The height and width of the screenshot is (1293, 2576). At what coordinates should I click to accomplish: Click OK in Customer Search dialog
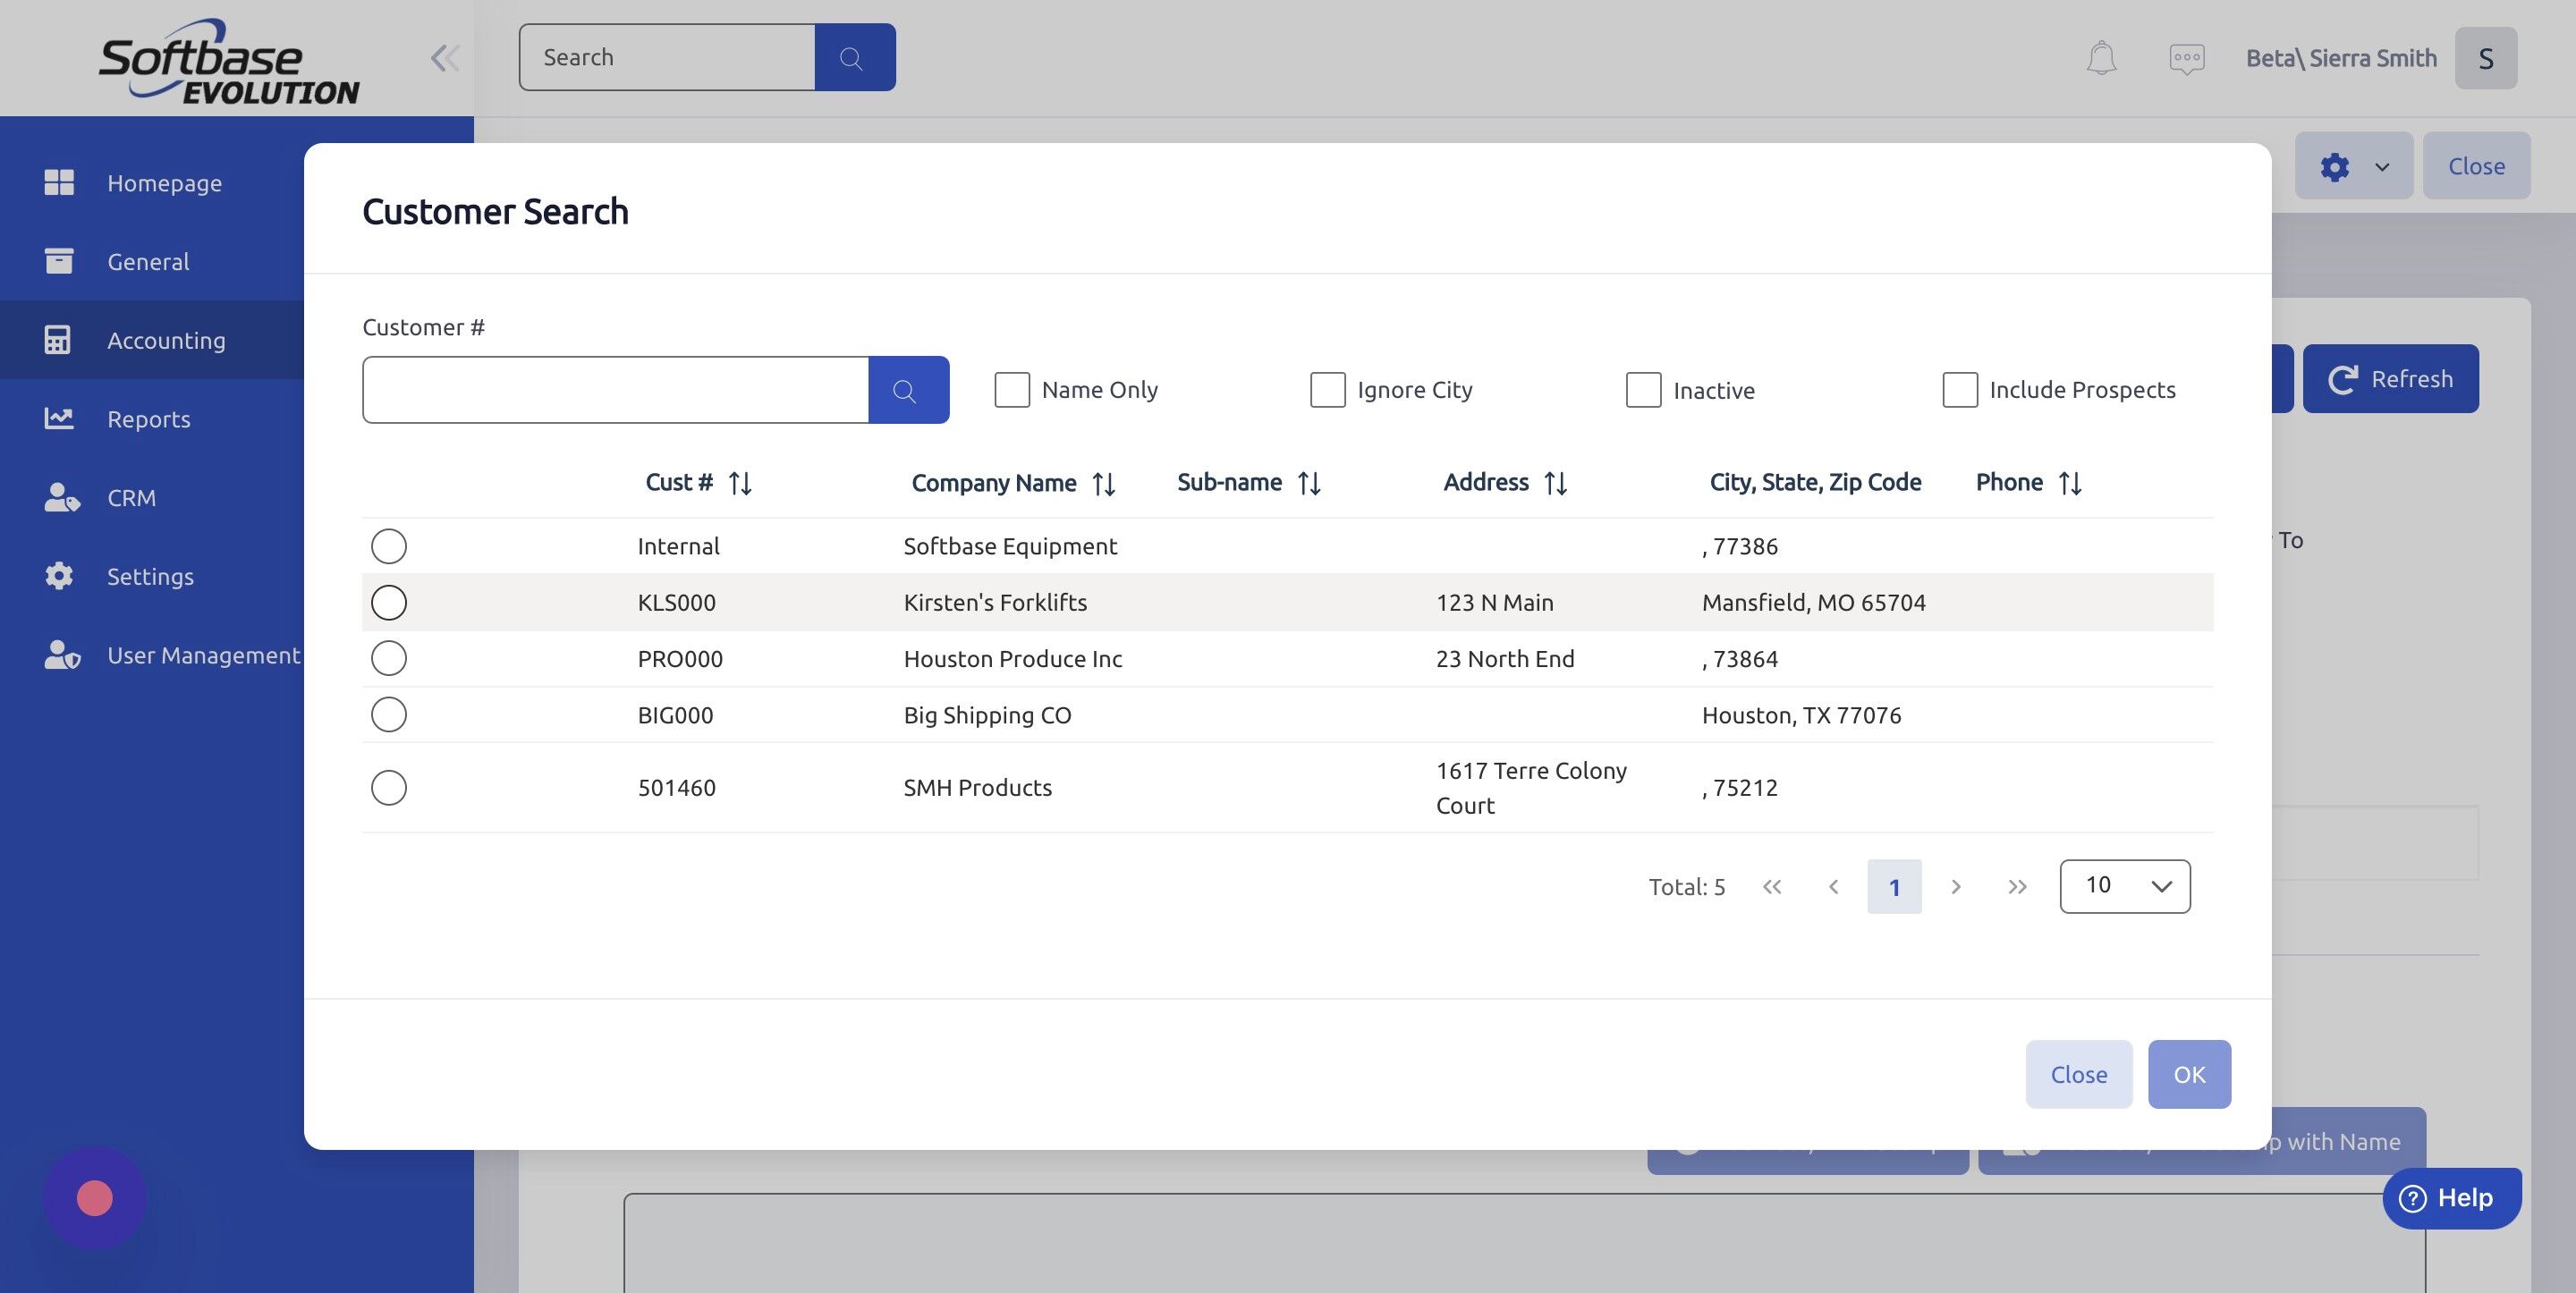(x=2189, y=1074)
